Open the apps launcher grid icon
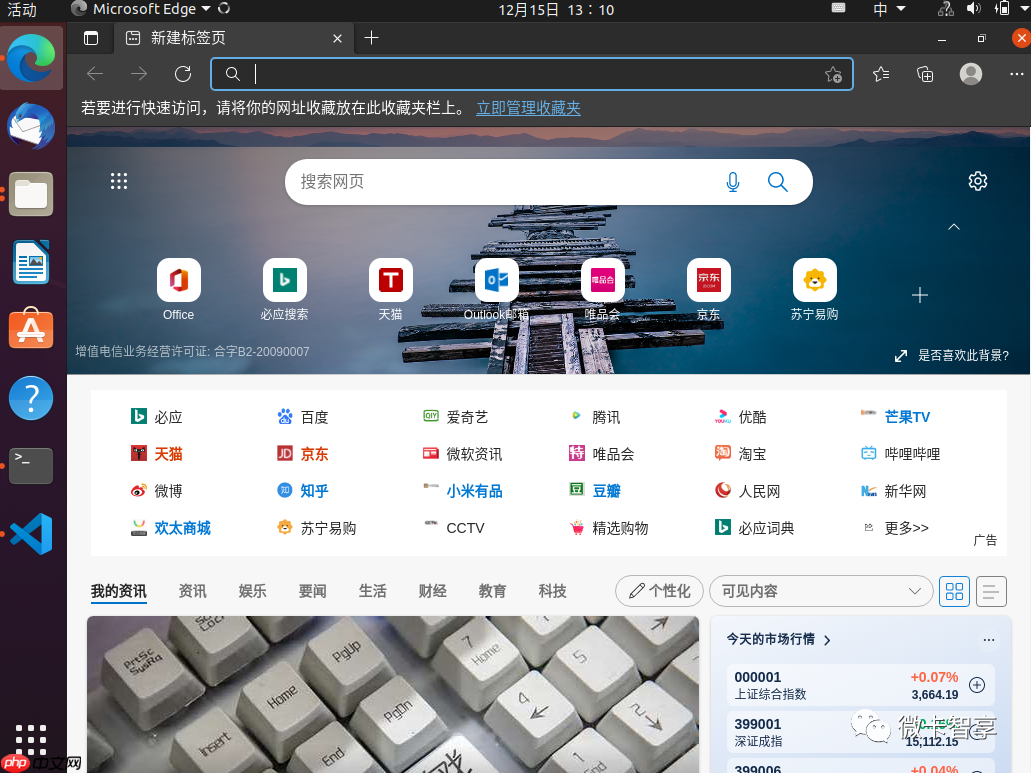This screenshot has height=773, width=1031. click(x=119, y=181)
